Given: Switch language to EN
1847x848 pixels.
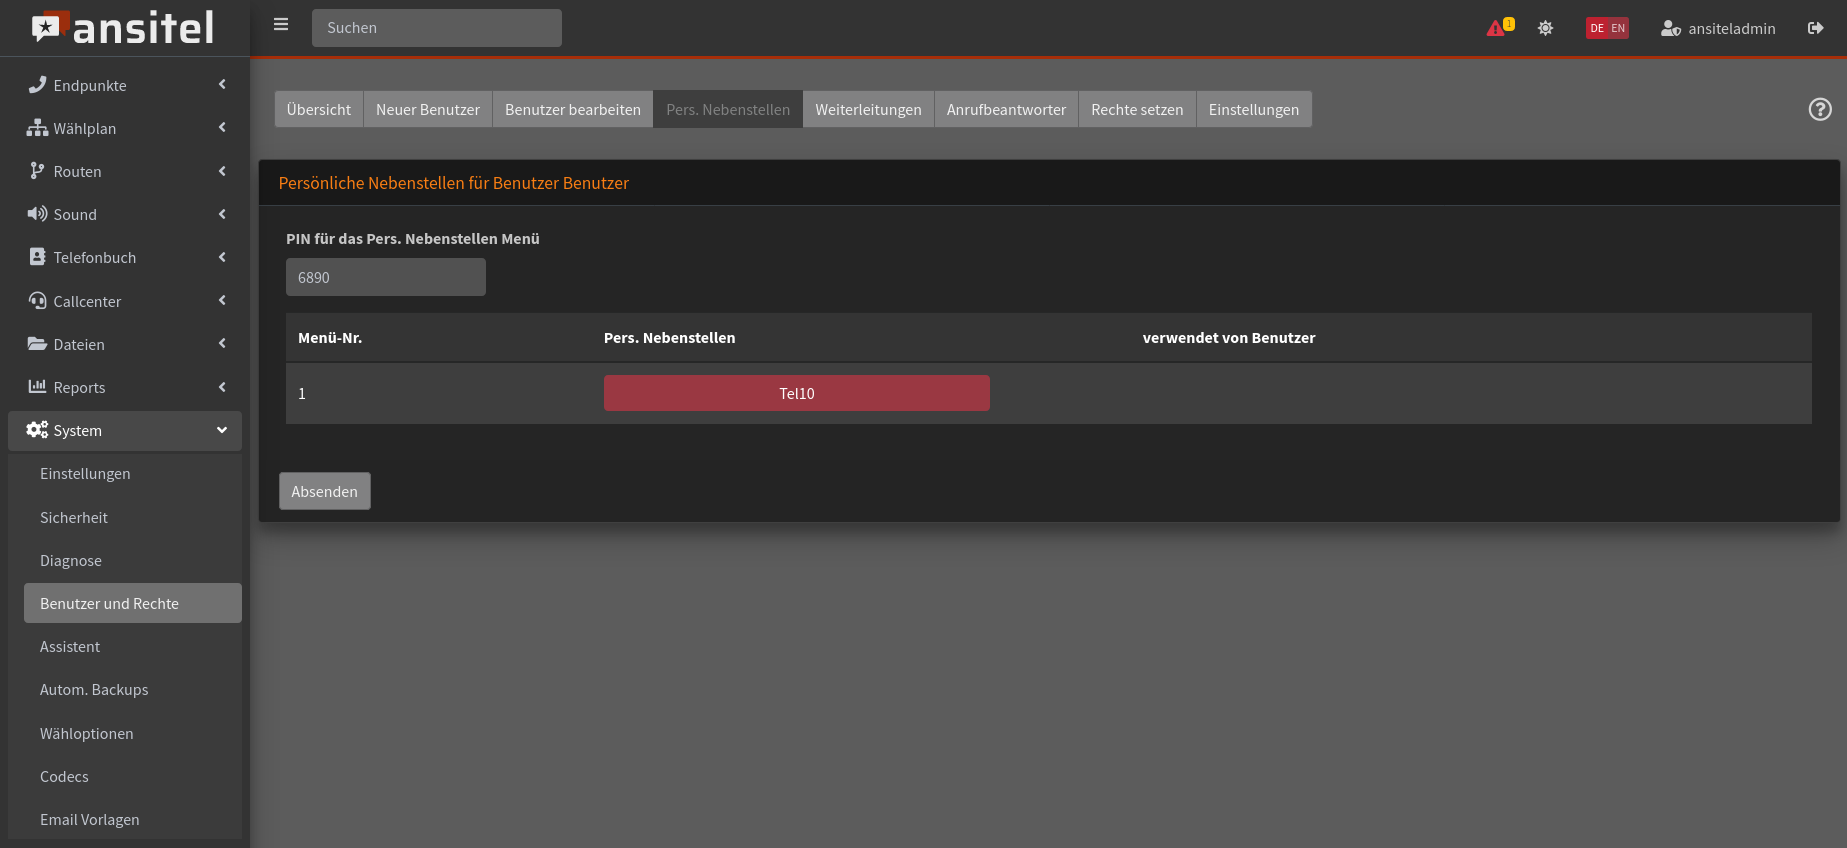Looking at the screenshot, I should [x=1618, y=28].
